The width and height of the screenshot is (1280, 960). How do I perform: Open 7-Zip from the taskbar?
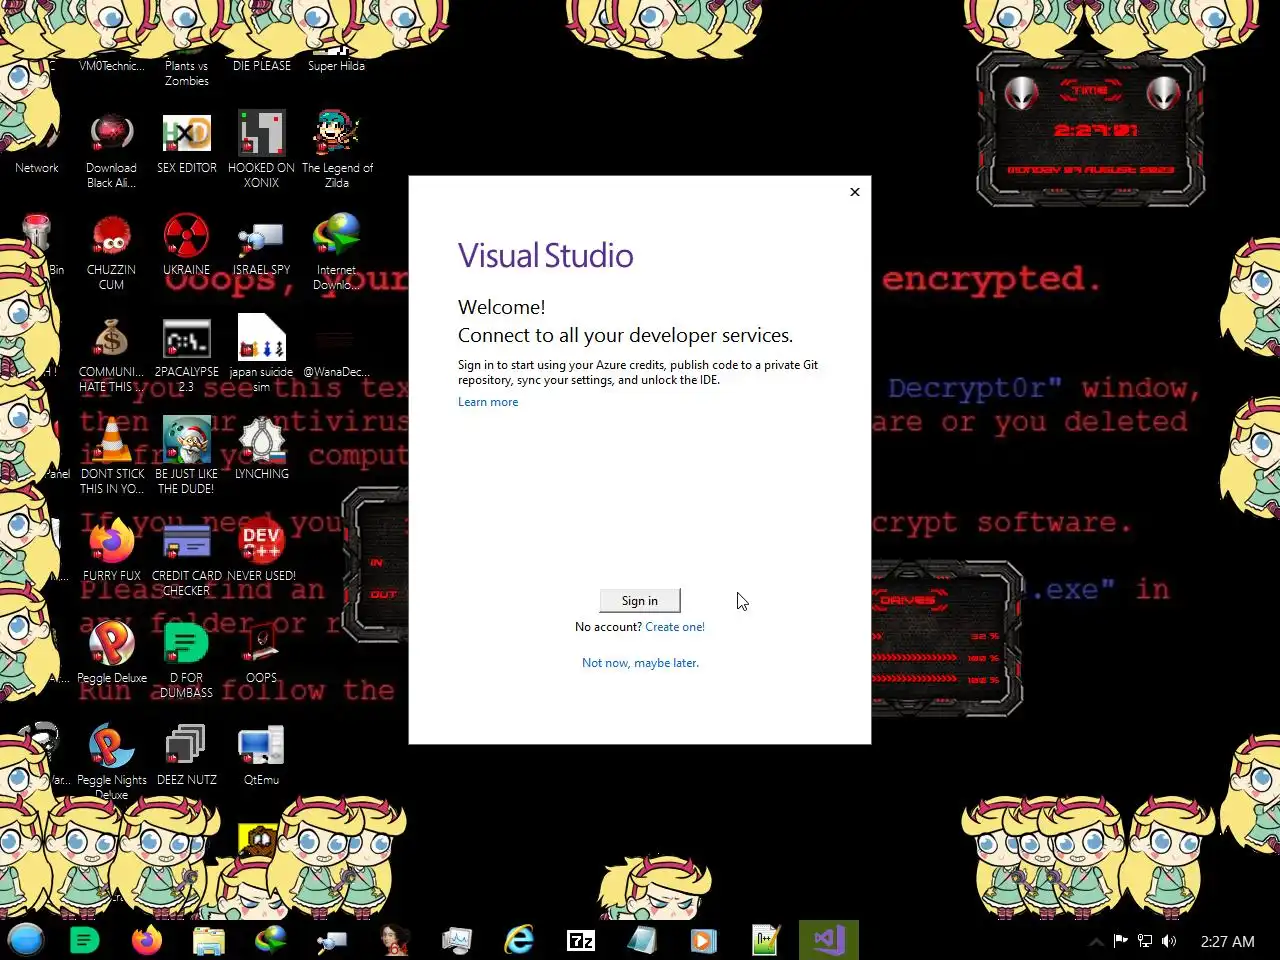[581, 940]
